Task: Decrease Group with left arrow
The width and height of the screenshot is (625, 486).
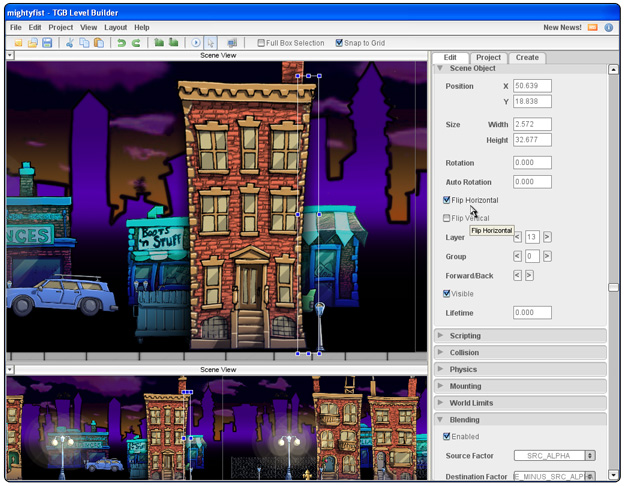Action: click(x=517, y=256)
